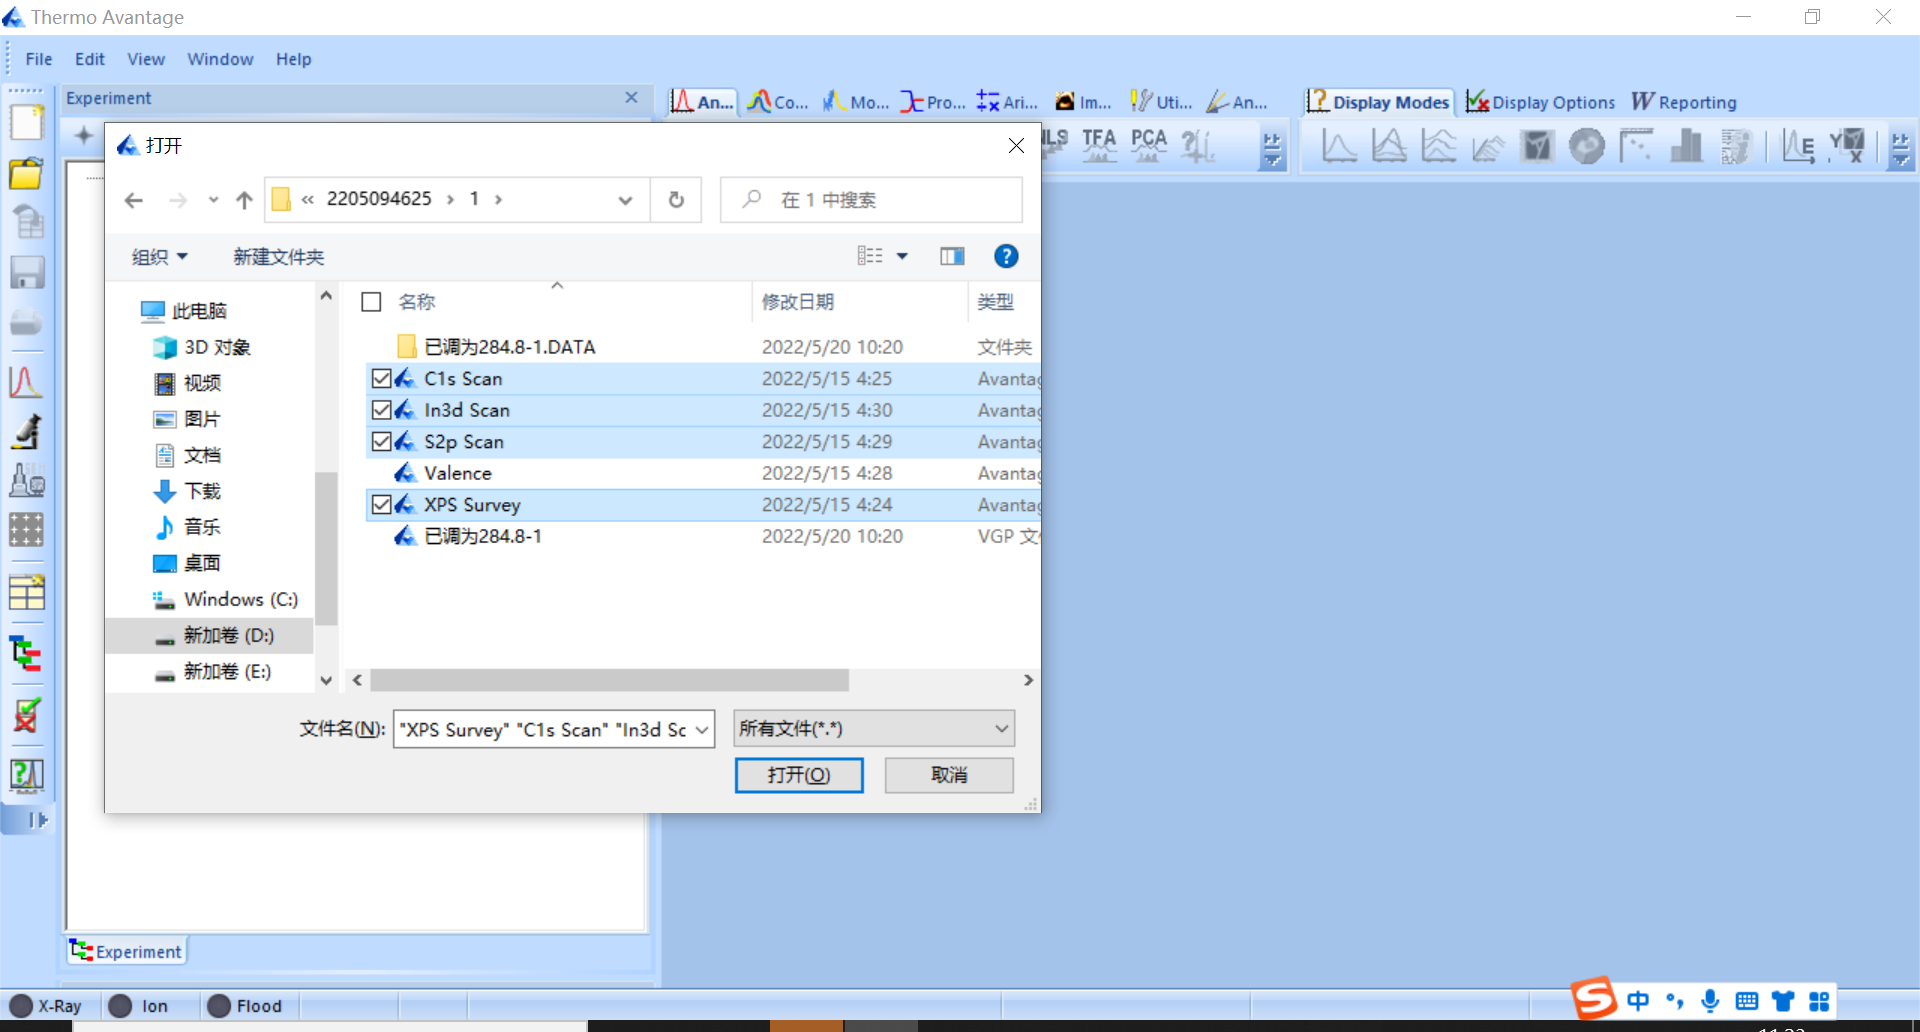
Task: Open the Window menu
Action: tap(220, 59)
